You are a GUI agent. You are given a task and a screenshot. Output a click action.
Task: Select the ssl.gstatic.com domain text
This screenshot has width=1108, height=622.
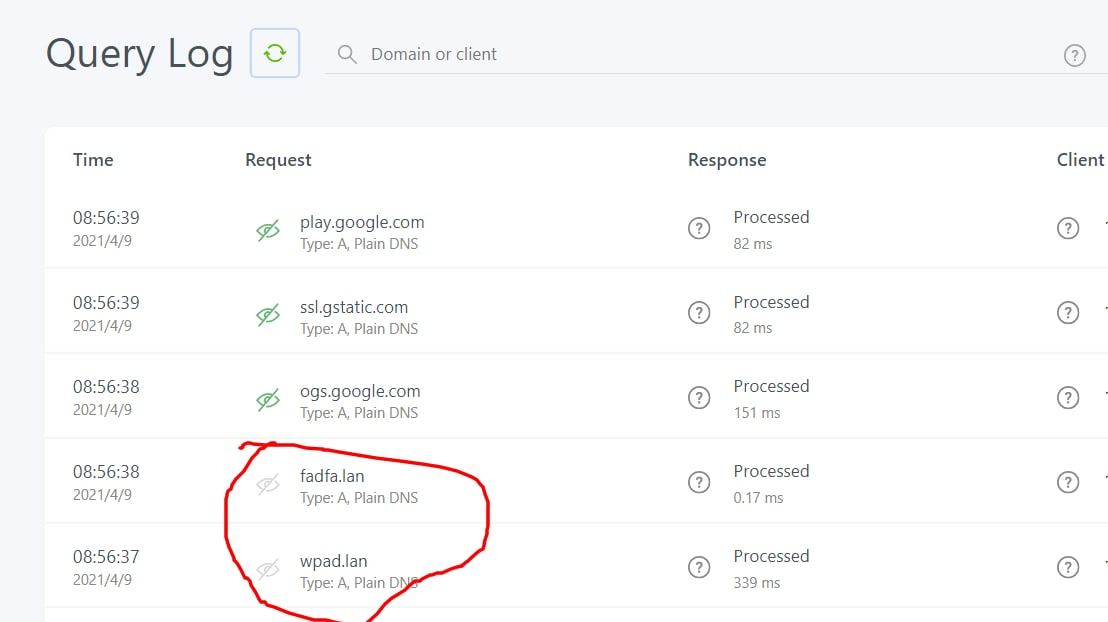click(x=354, y=307)
